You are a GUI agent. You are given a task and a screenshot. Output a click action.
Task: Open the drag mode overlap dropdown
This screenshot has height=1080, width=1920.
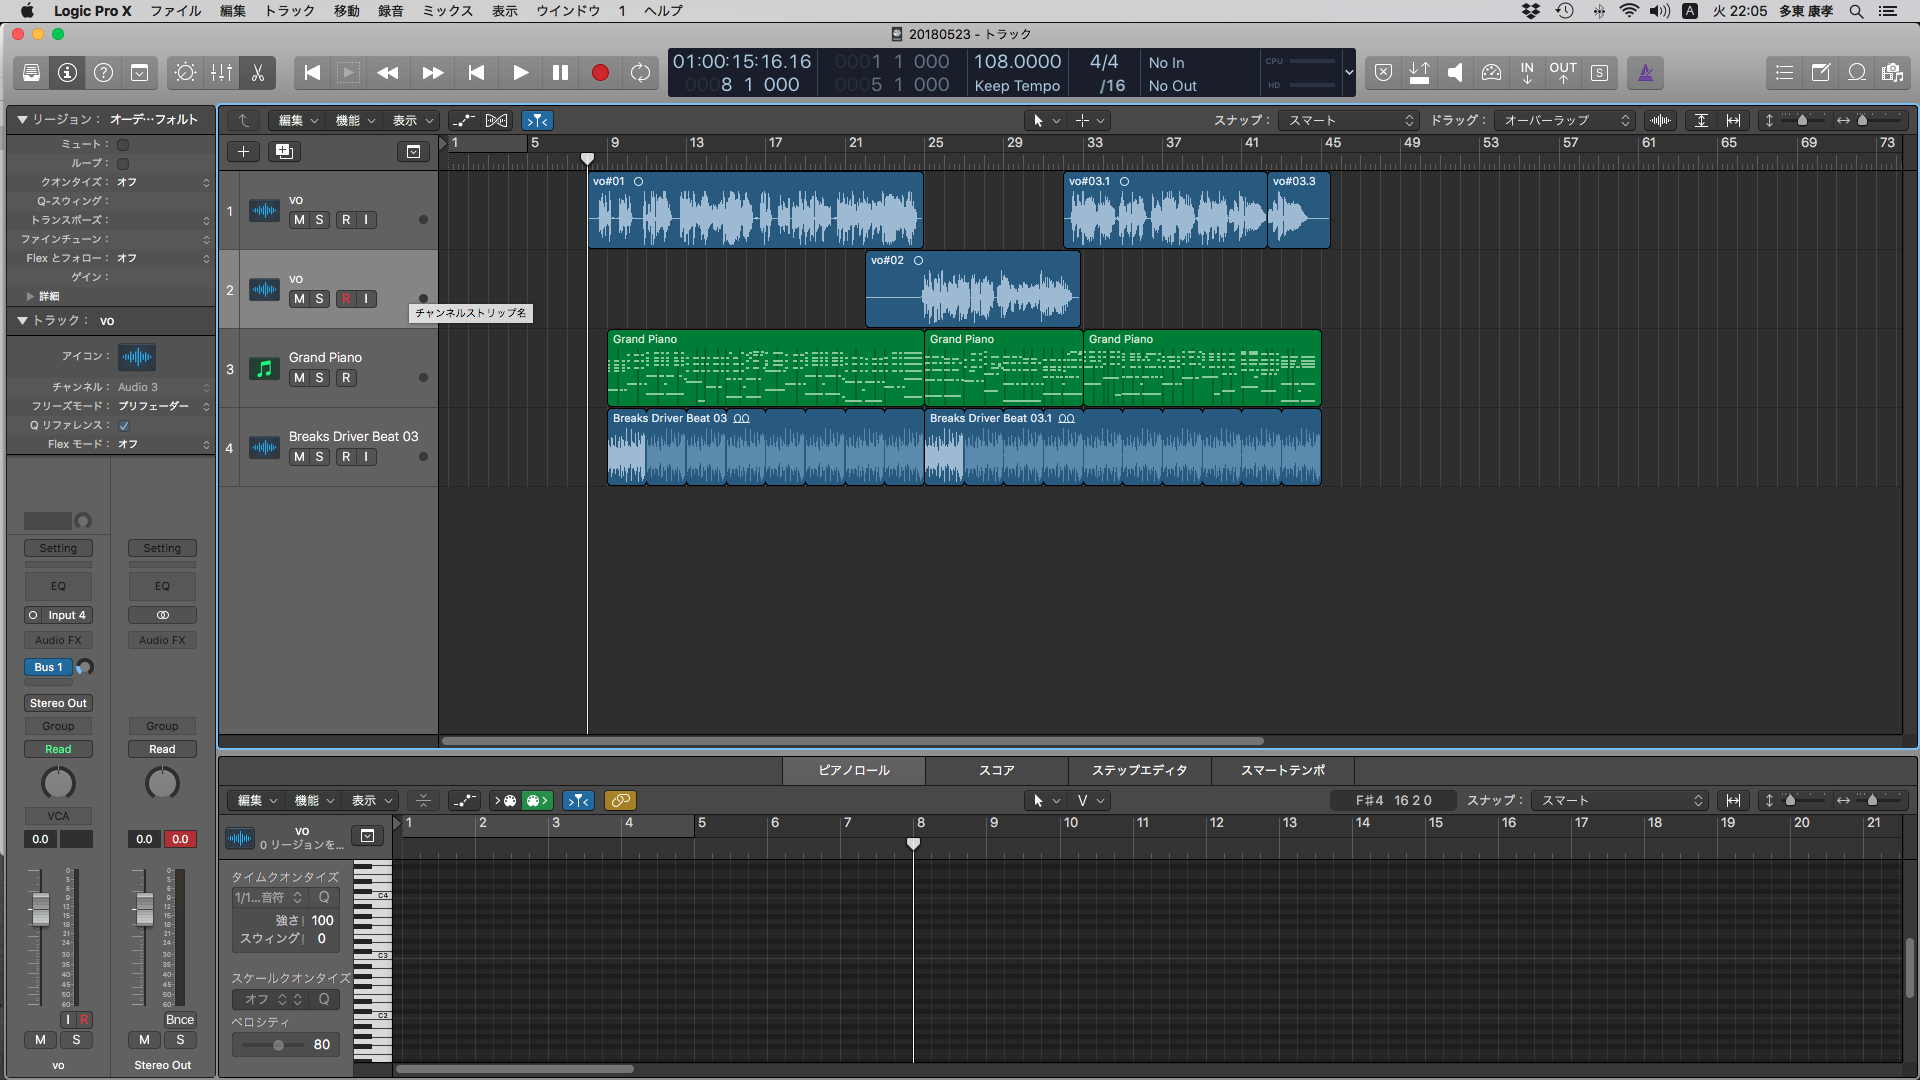[x=1565, y=120]
